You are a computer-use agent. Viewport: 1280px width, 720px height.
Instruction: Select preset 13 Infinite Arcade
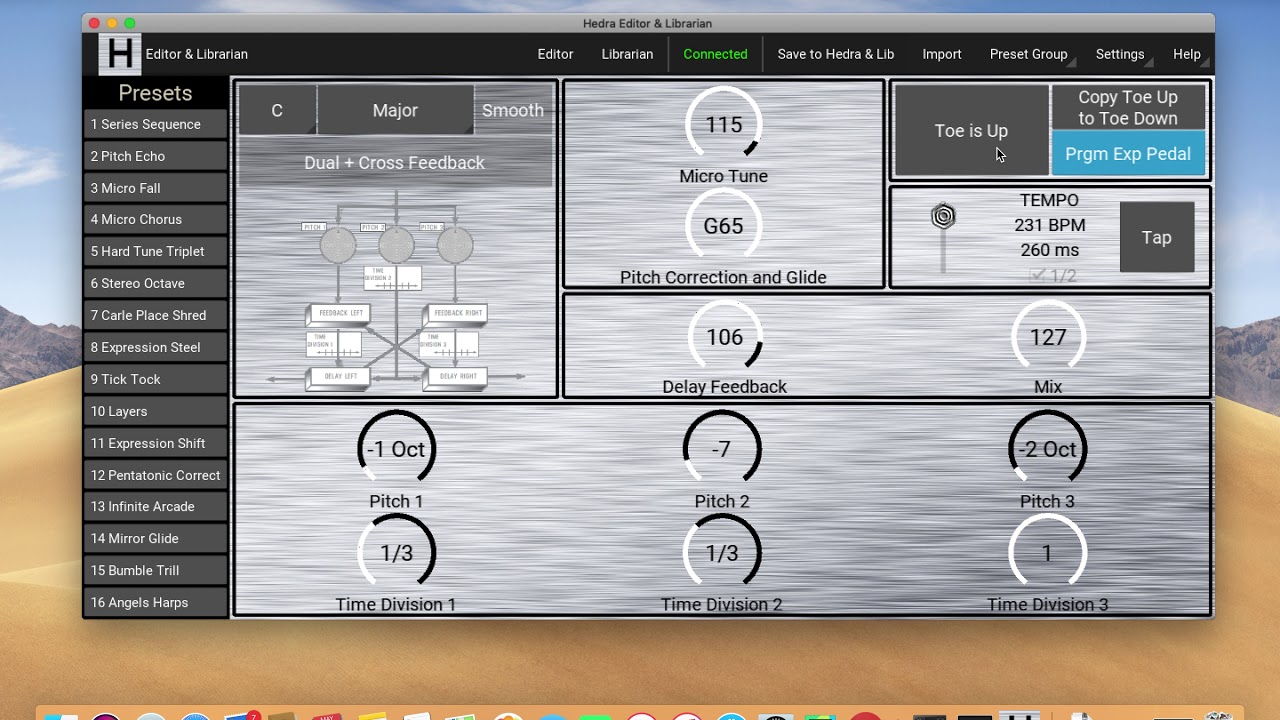coord(156,506)
